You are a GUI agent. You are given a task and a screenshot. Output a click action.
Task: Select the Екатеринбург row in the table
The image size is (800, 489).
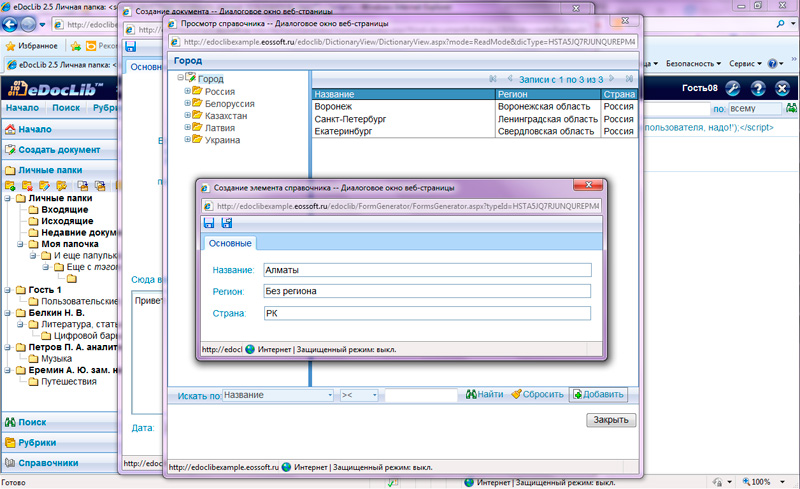(474, 131)
